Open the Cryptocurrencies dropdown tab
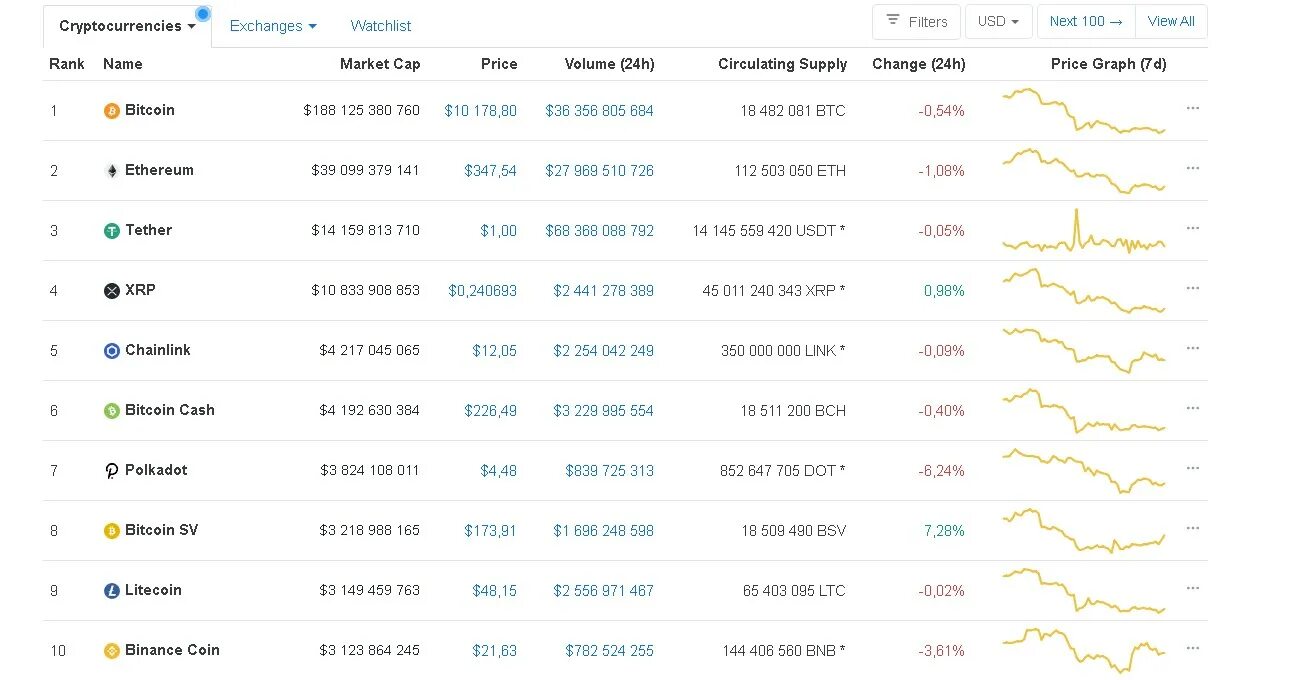Image resolution: width=1296 pixels, height=680 pixels. (127, 26)
